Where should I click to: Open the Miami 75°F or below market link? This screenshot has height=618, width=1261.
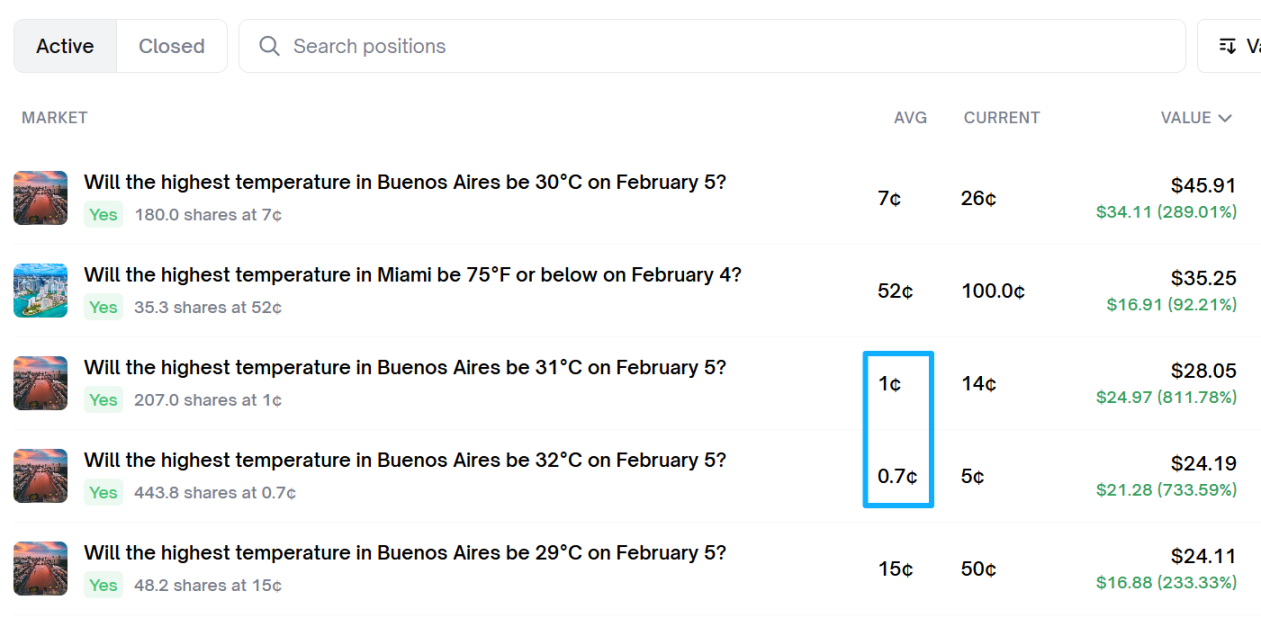[412, 275]
